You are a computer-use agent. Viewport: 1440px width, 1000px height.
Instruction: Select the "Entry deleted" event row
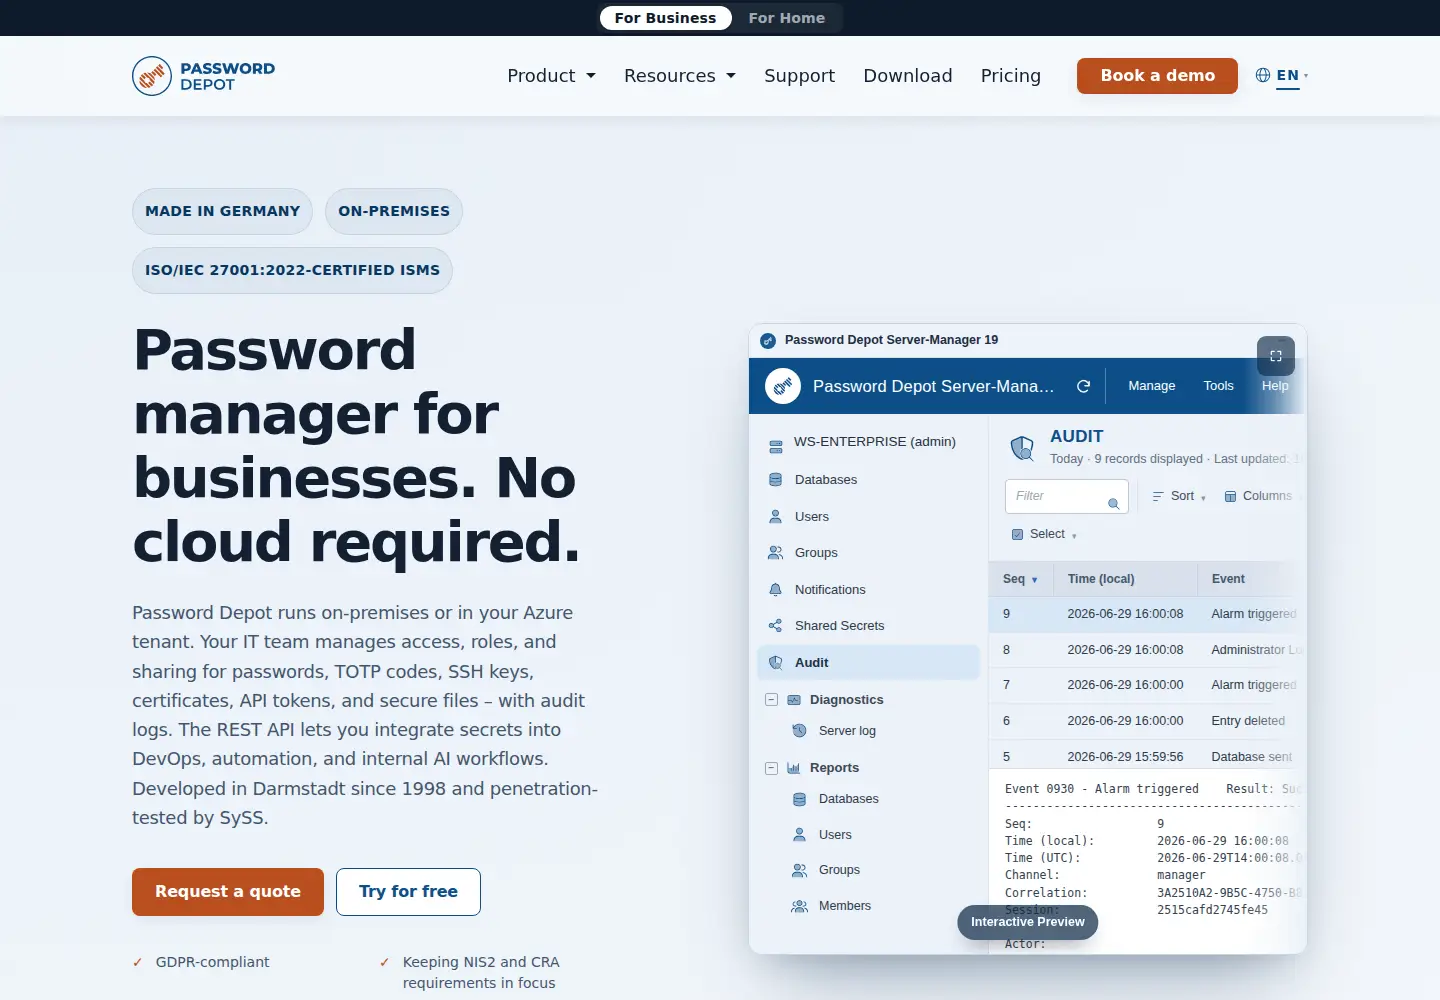pyautogui.click(x=1148, y=721)
